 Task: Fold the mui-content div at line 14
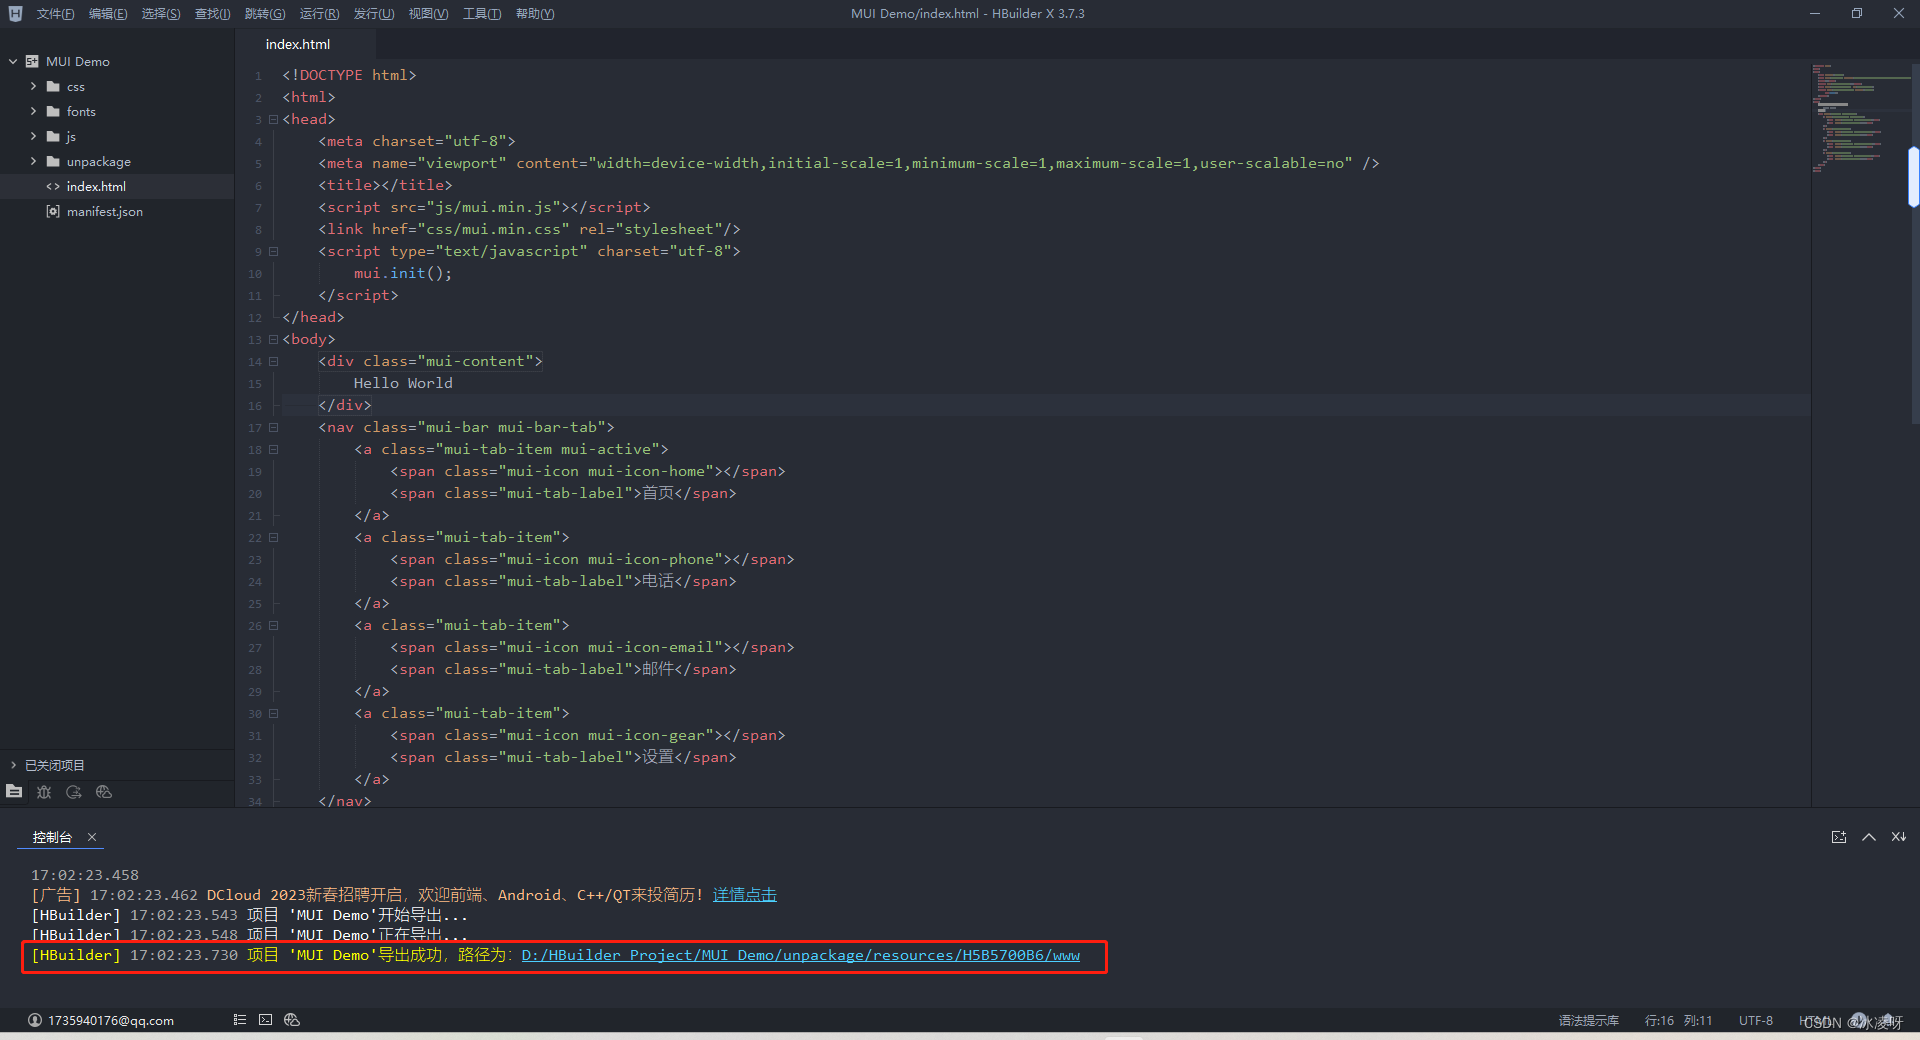[x=273, y=362]
